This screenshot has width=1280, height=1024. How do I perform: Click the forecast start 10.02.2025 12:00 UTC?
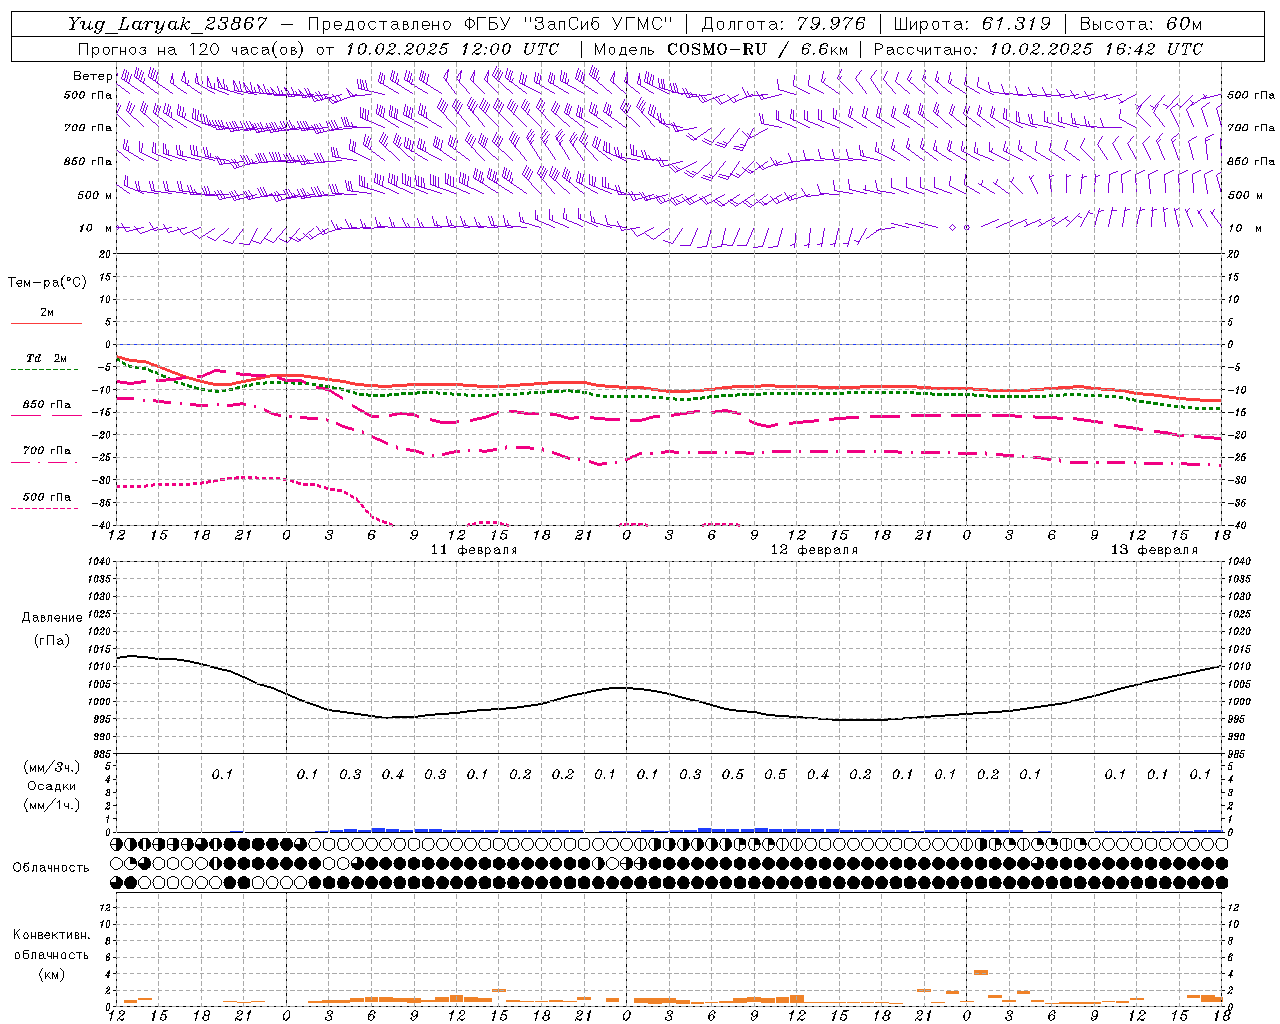click(x=452, y=49)
